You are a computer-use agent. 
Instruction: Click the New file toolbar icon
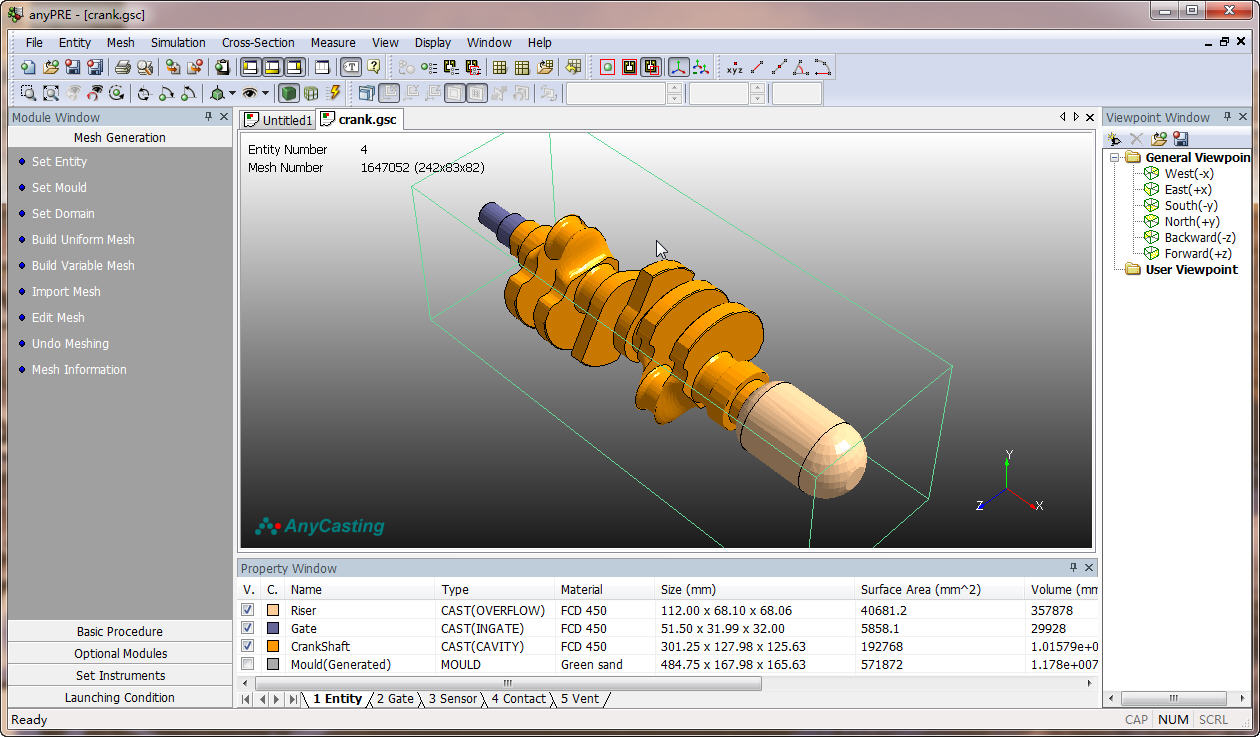pyautogui.click(x=28, y=67)
